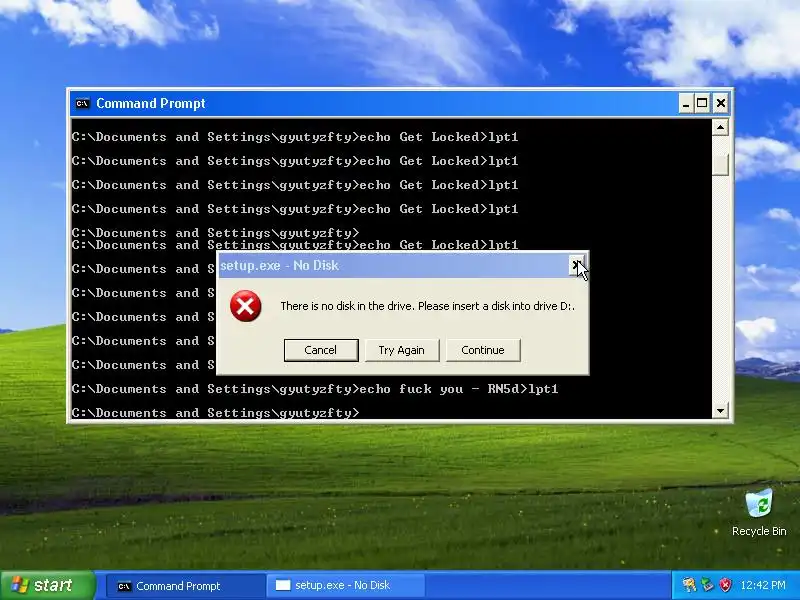Click the dialog message 'There is no disk in the drive'

pyautogui.click(x=428, y=306)
